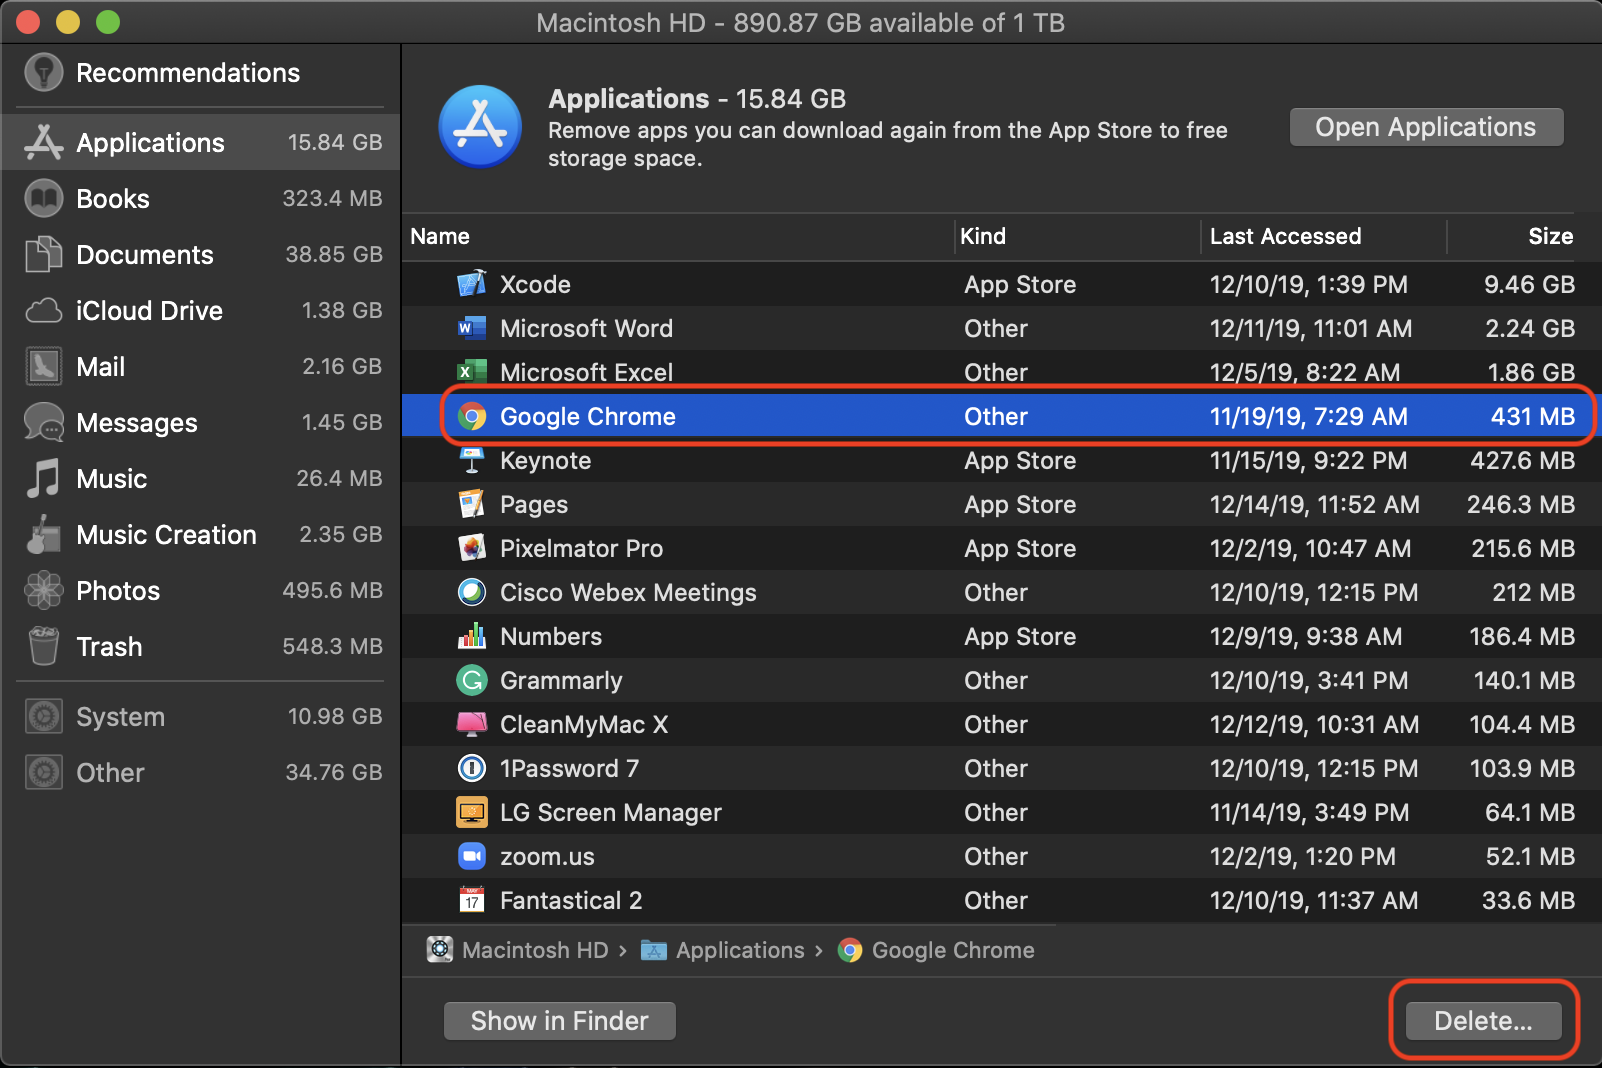Click the Fantastical 2 calendar icon
Image resolution: width=1602 pixels, height=1068 pixels.
point(472,900)
